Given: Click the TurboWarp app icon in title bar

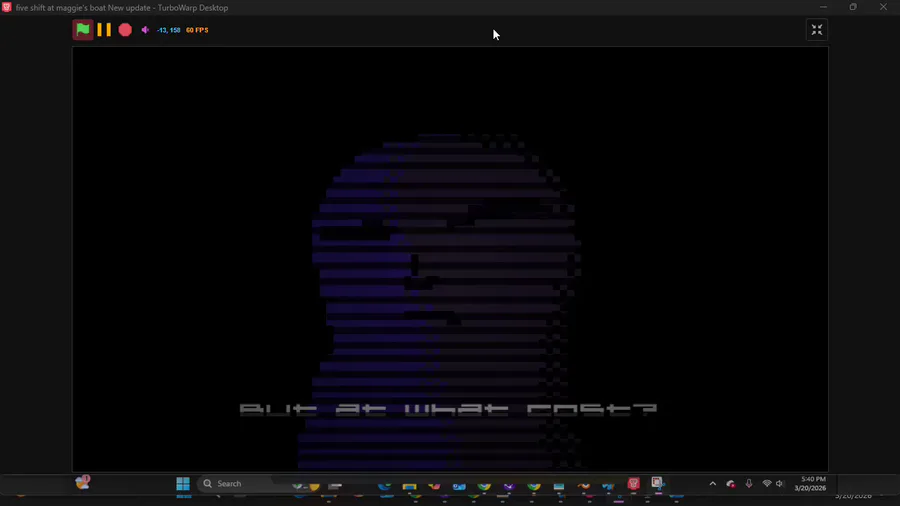Looking at the screenshot, I should [6, 7].
